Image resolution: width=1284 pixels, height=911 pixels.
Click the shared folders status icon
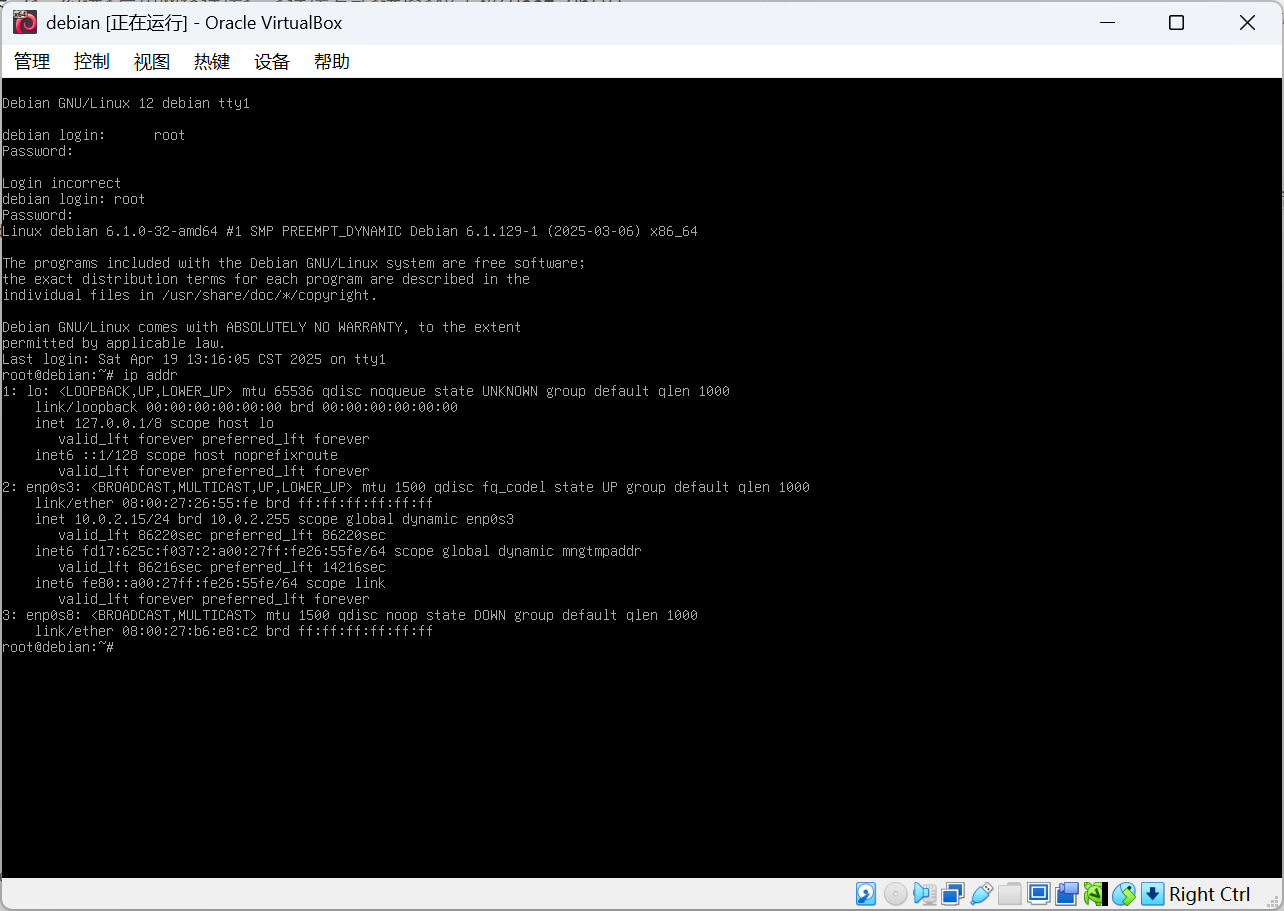1010,894
